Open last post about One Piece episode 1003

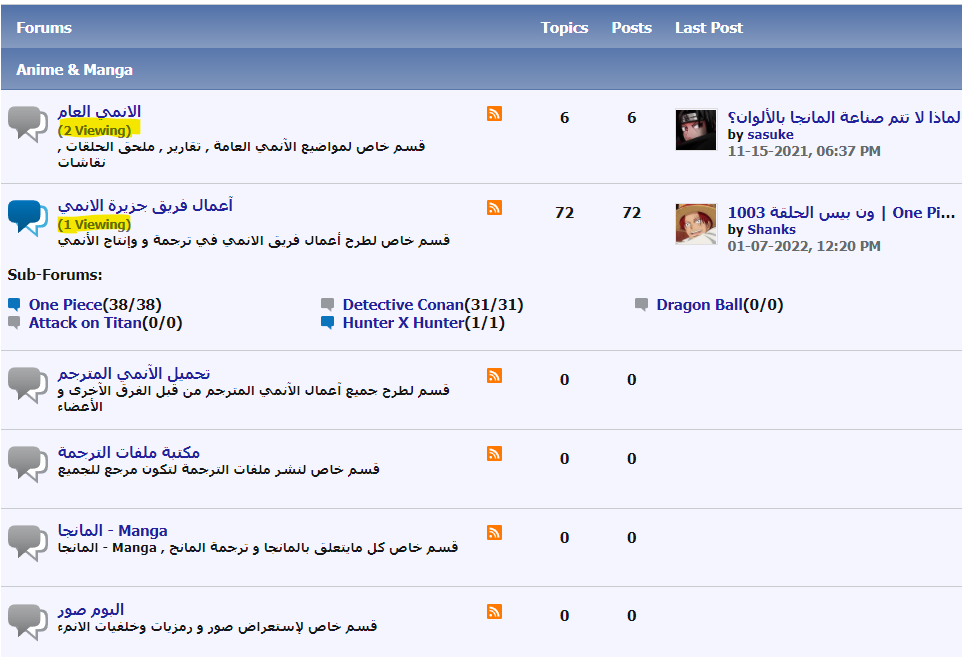click(x=841, y=213)
